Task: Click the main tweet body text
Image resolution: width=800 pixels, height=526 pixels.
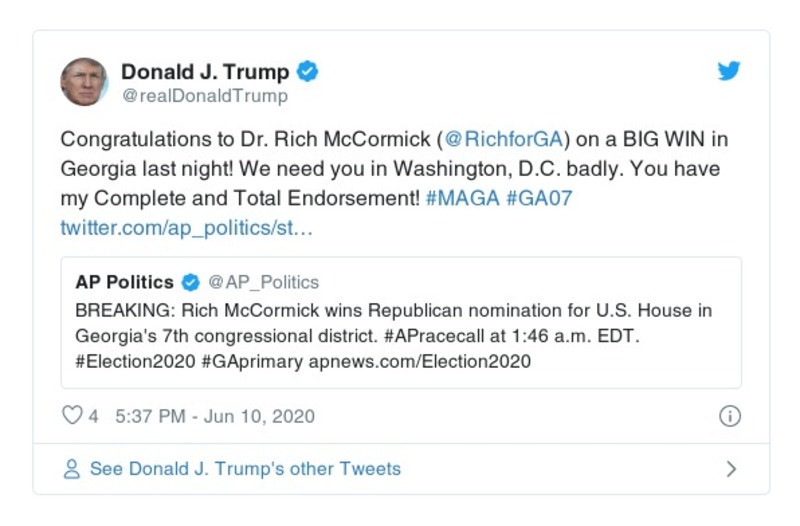Action: click(x=390, y=168)
